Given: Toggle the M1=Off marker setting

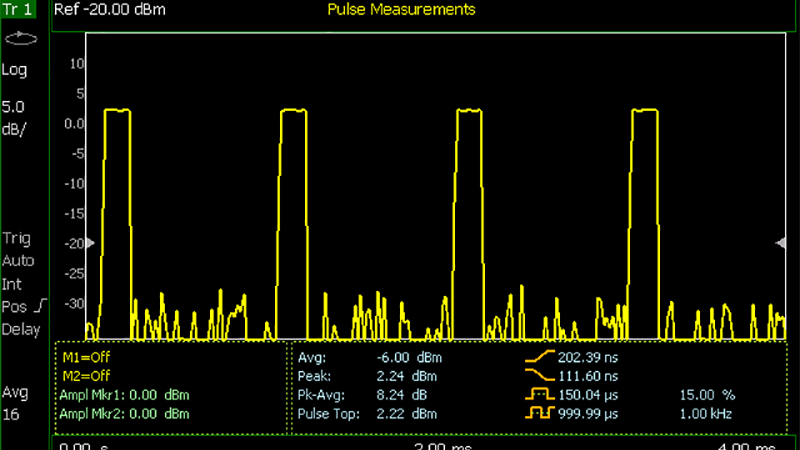Looking at the screenshot, I should [x=87, y=357].
